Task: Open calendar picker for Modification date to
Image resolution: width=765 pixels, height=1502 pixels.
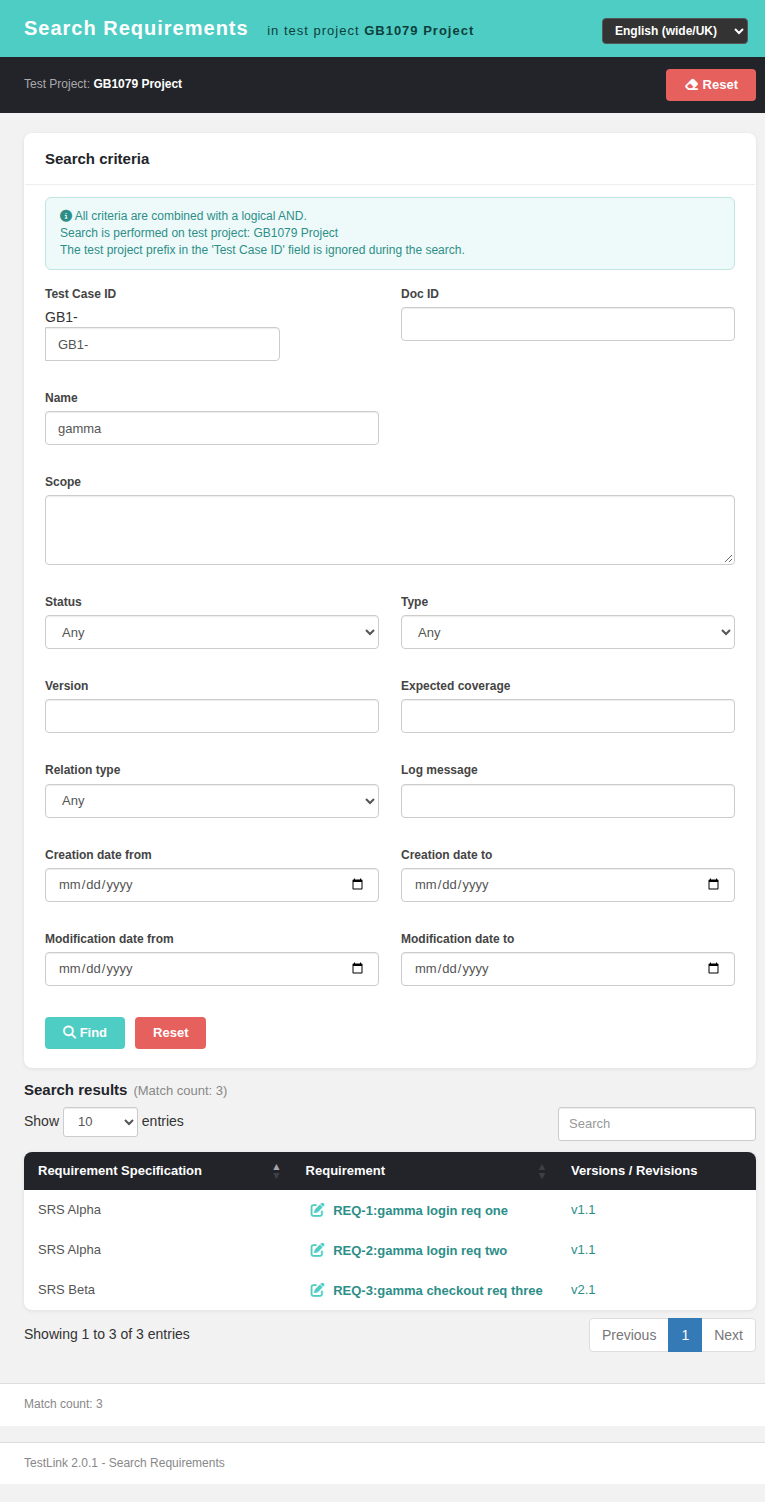Action: [714, 969]
